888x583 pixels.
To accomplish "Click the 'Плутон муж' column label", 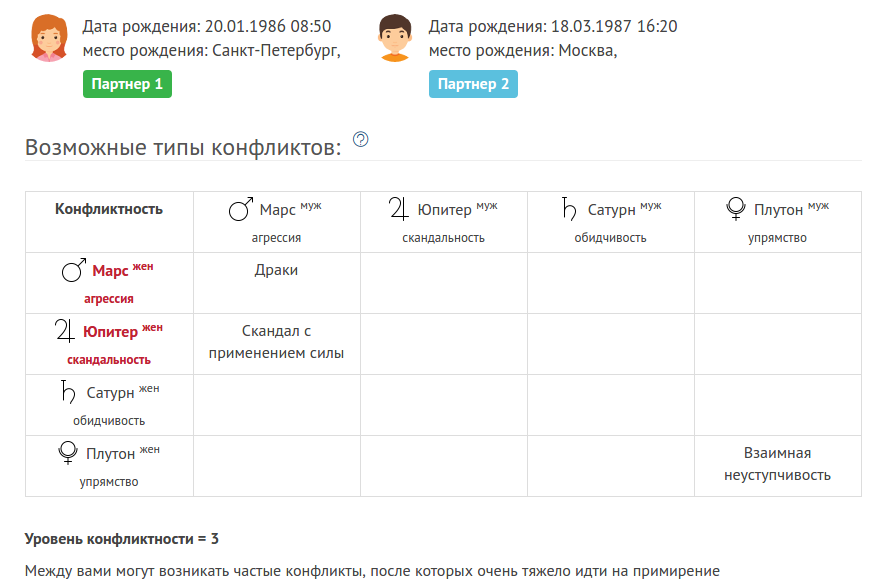I will click(x=792, y=209).
